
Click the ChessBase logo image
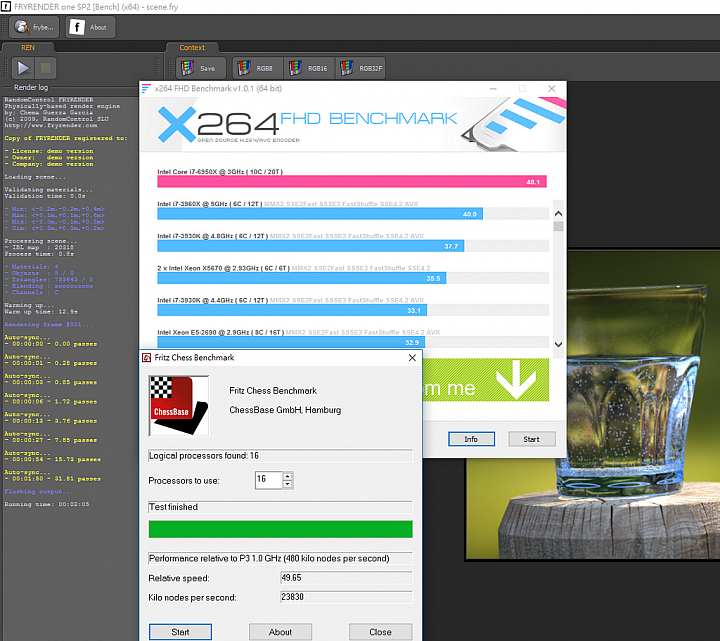(x=179, y=405)
